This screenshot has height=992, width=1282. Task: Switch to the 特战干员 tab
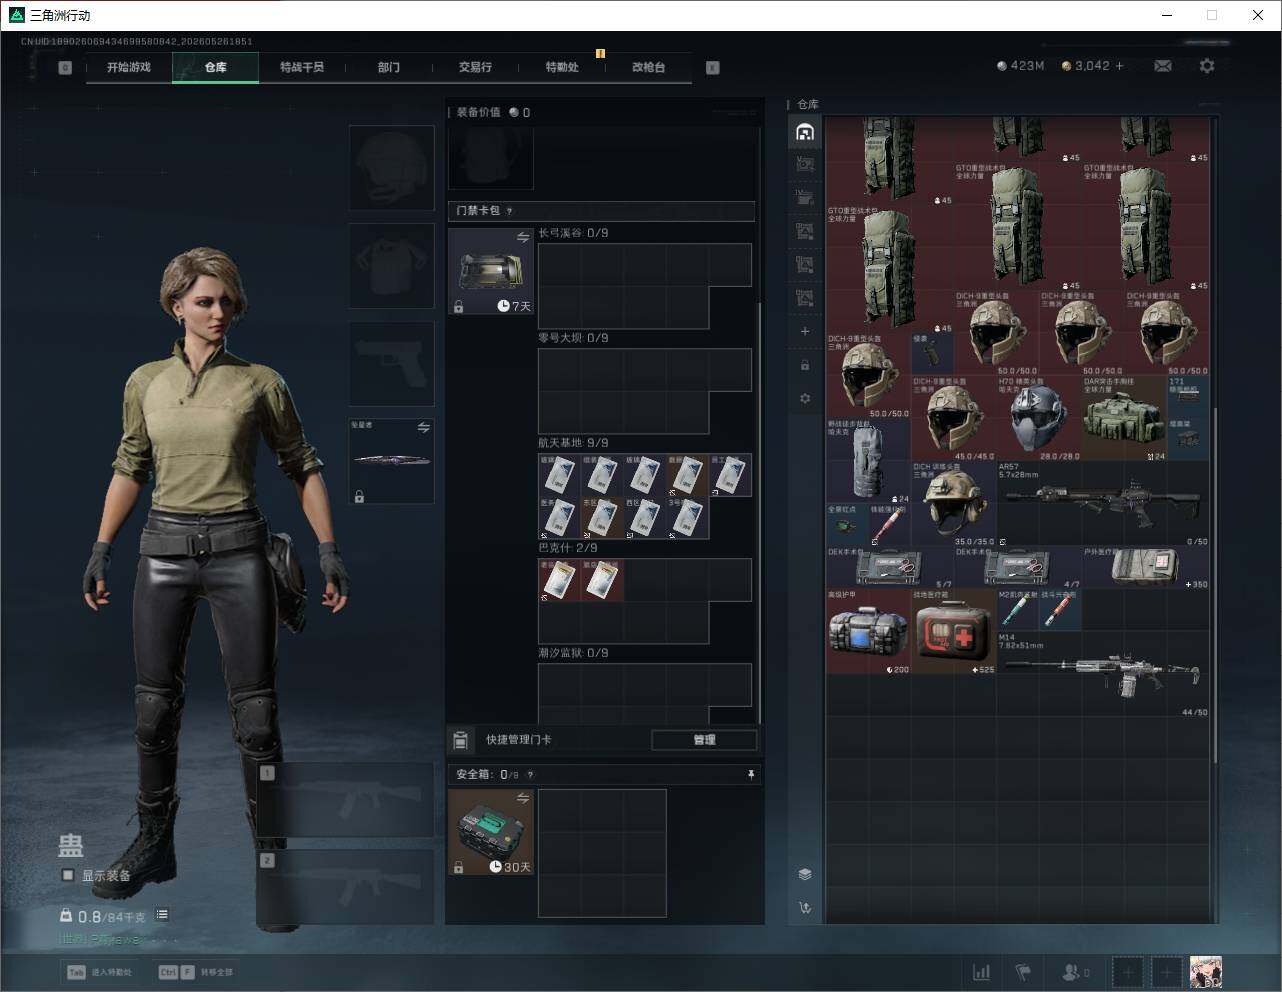coord(302,67)
